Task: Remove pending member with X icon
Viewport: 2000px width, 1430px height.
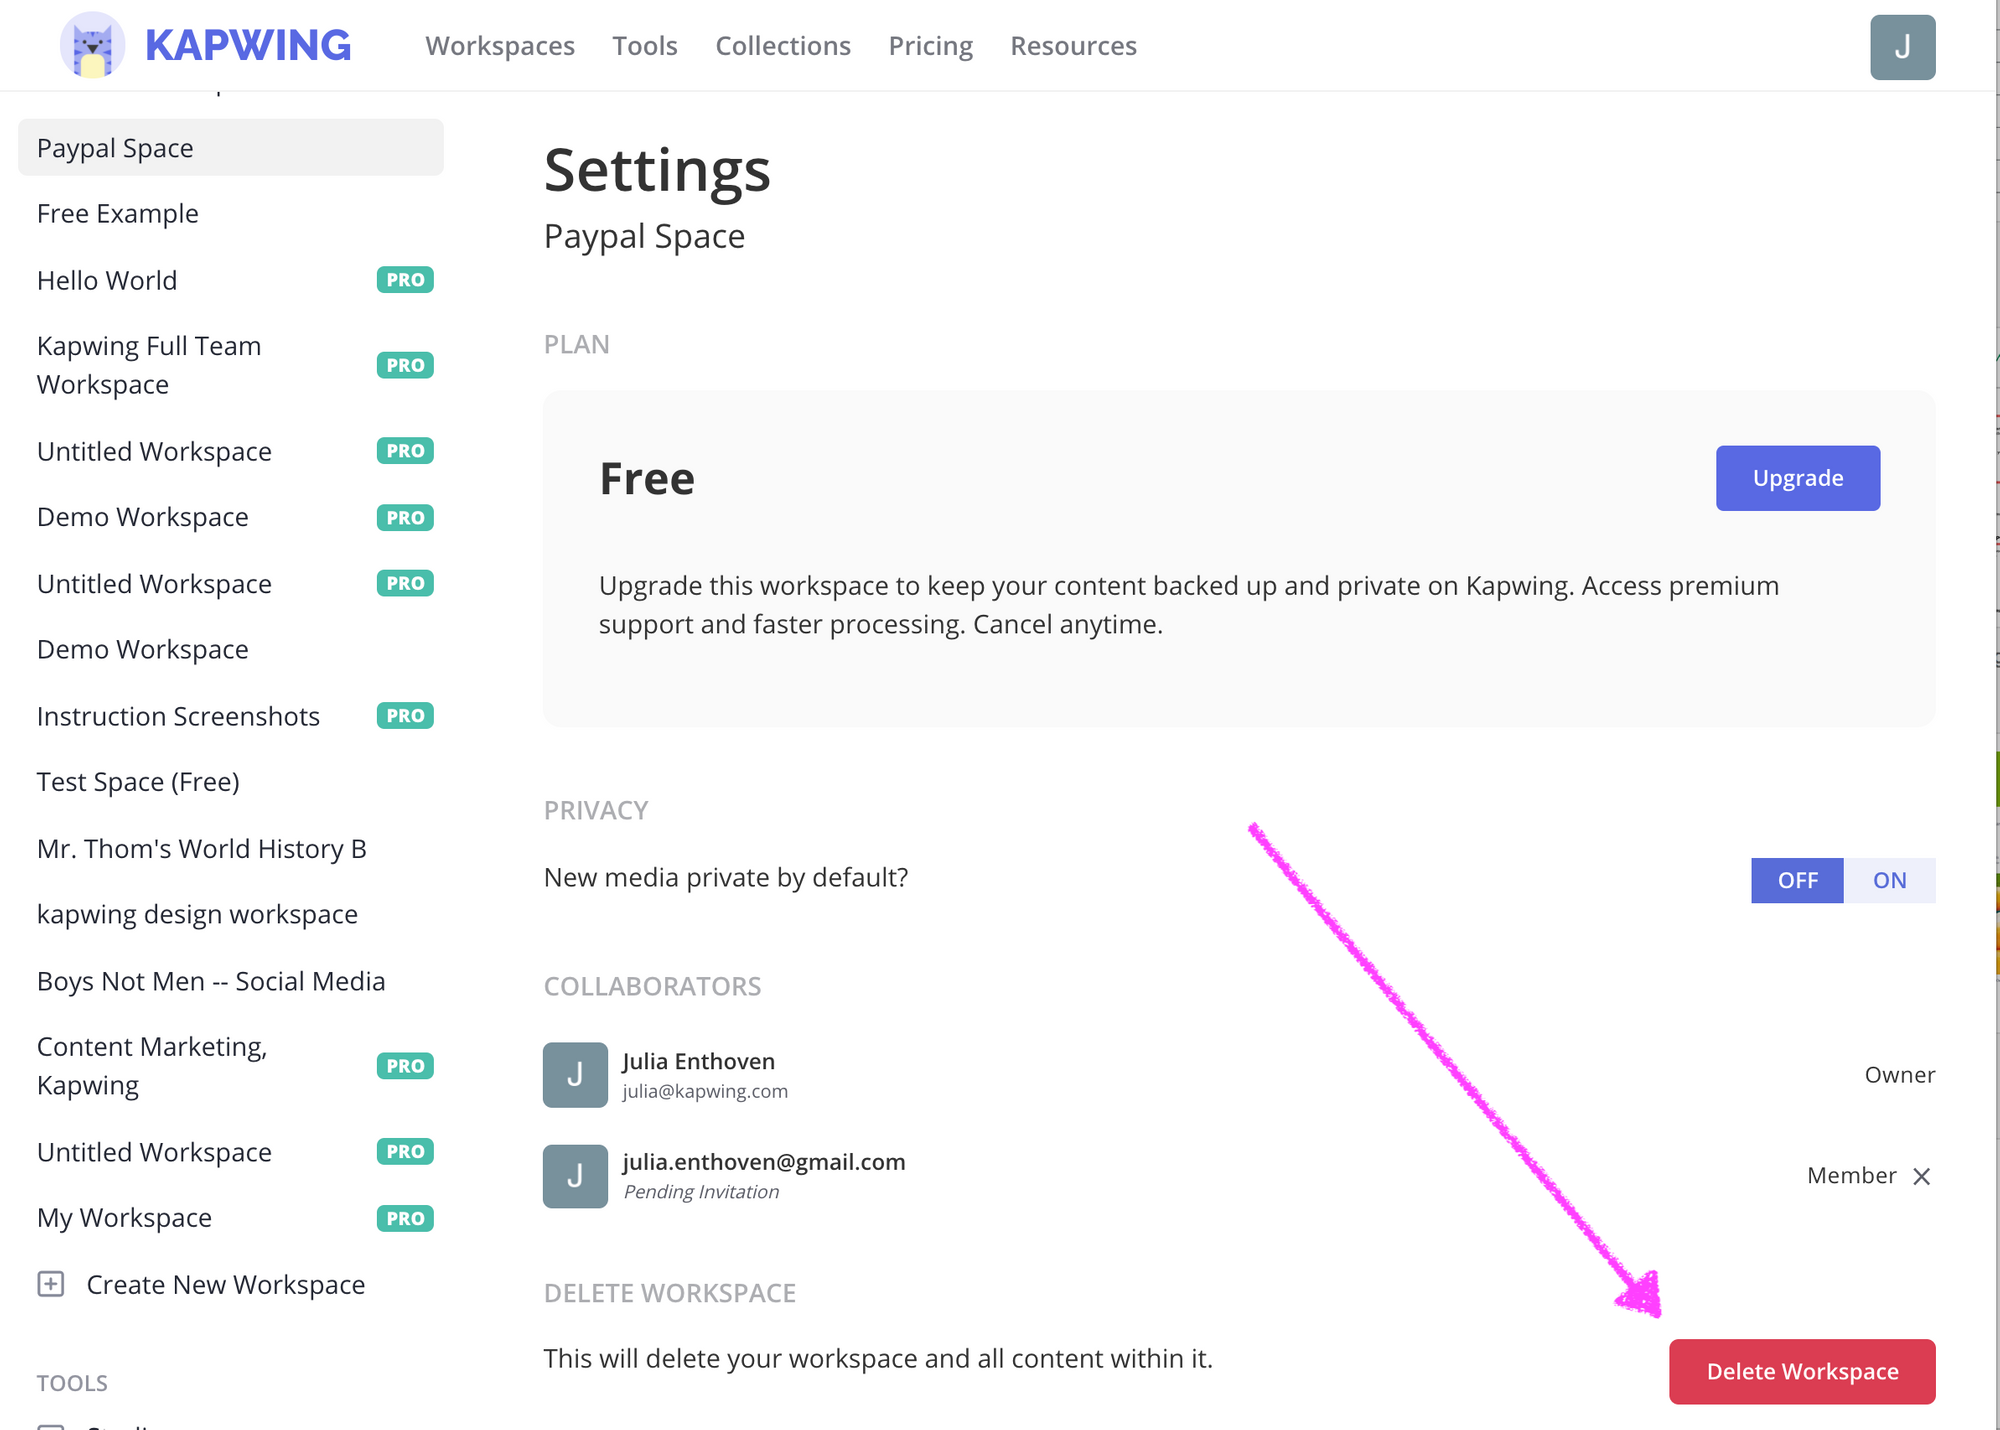Action: click(1921, 1176)
